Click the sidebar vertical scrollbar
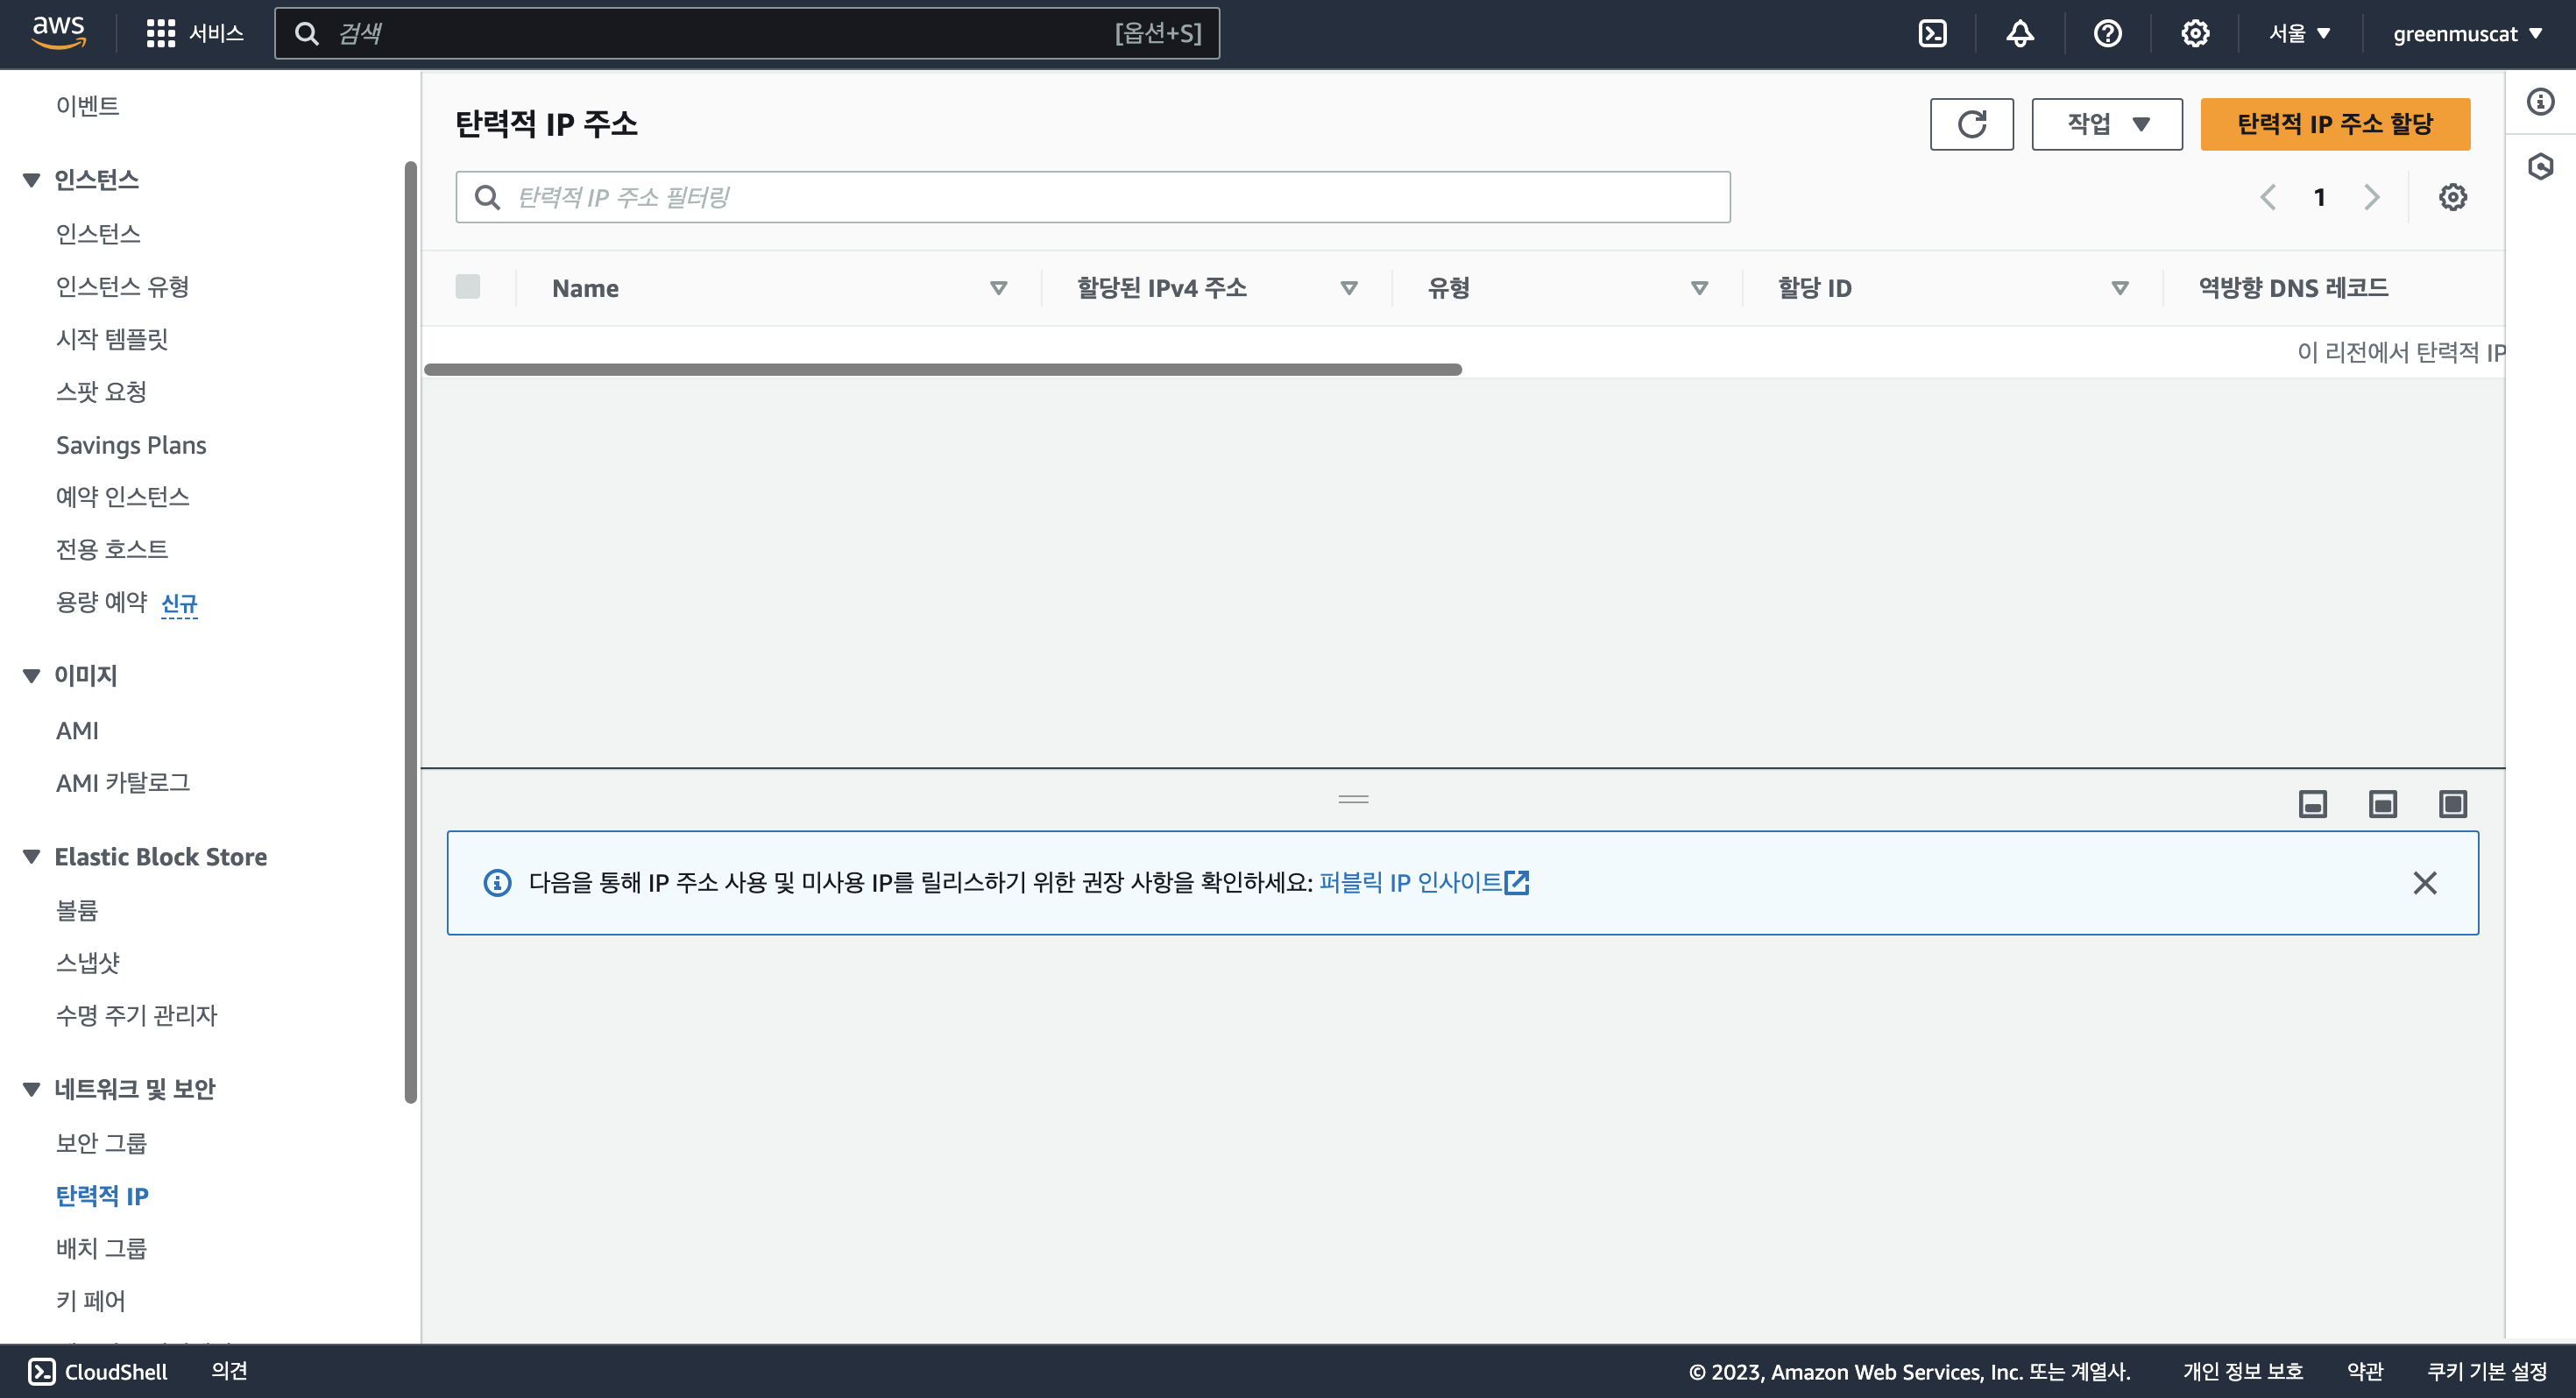 [410, 632]
